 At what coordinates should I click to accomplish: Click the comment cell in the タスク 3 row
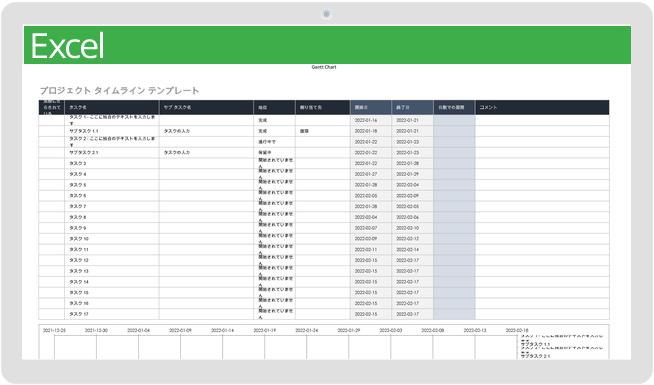click(542, 164)
